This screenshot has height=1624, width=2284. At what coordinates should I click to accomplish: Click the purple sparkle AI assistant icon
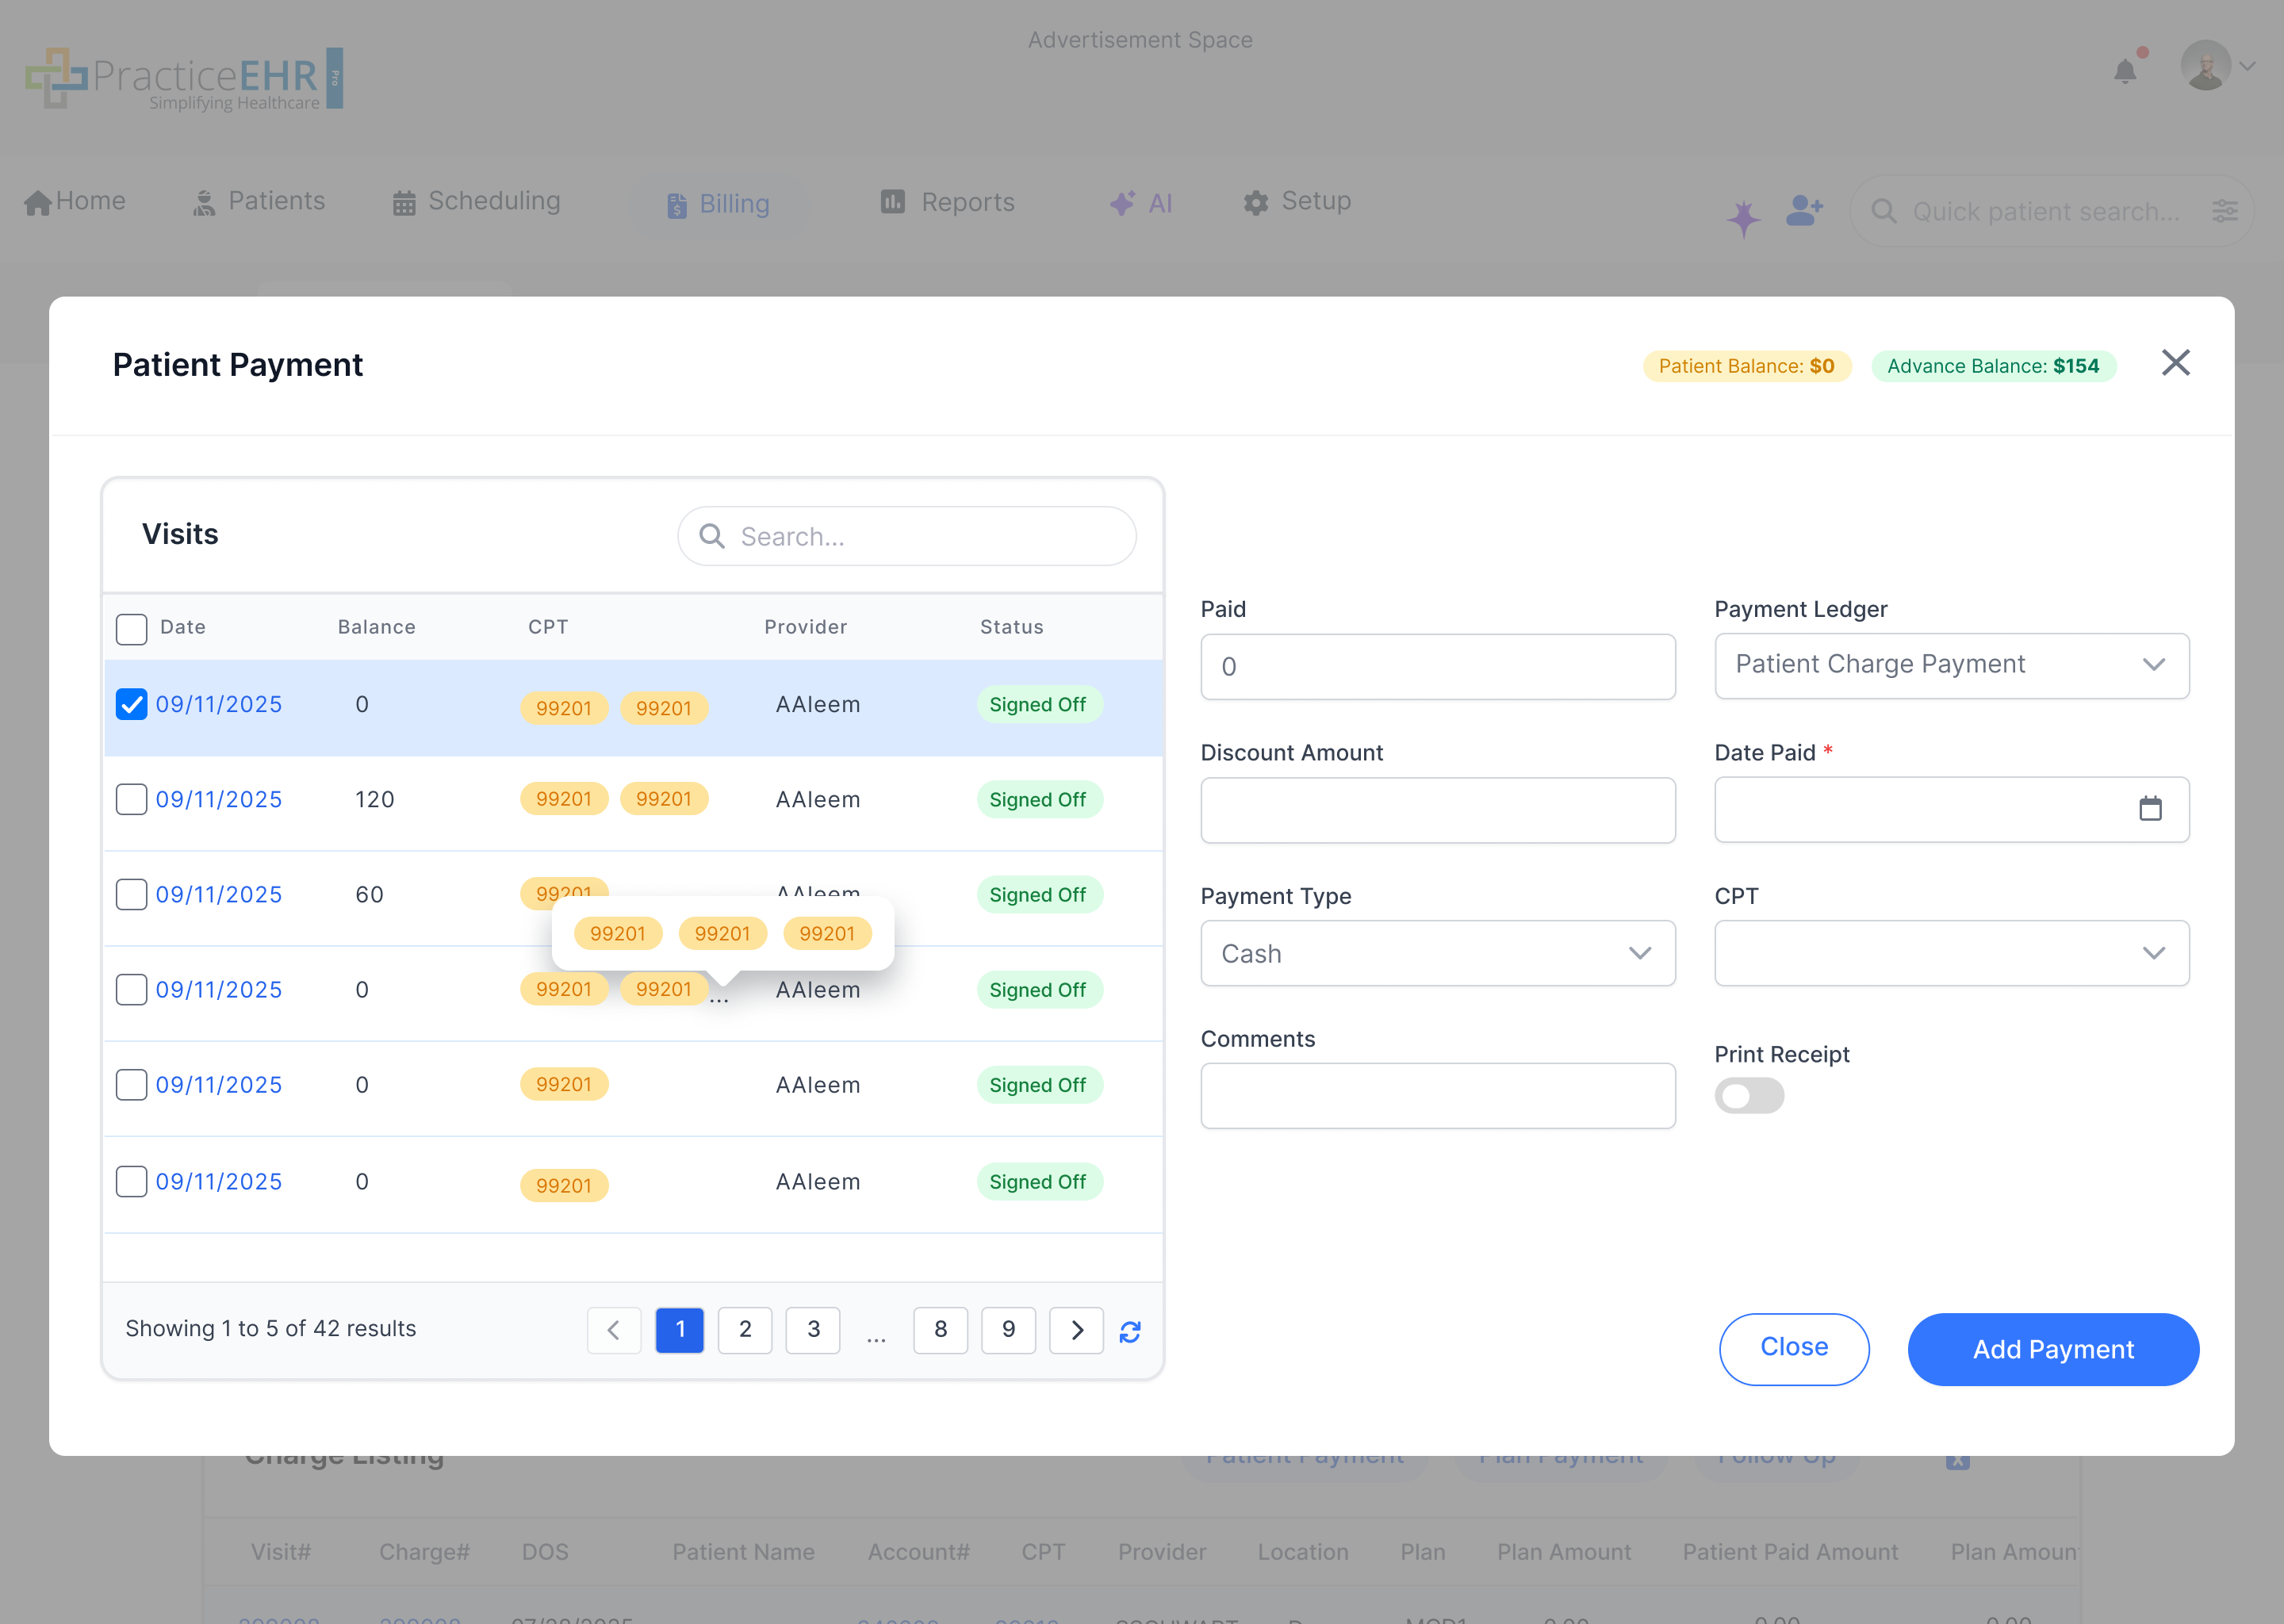[1743, 213]
